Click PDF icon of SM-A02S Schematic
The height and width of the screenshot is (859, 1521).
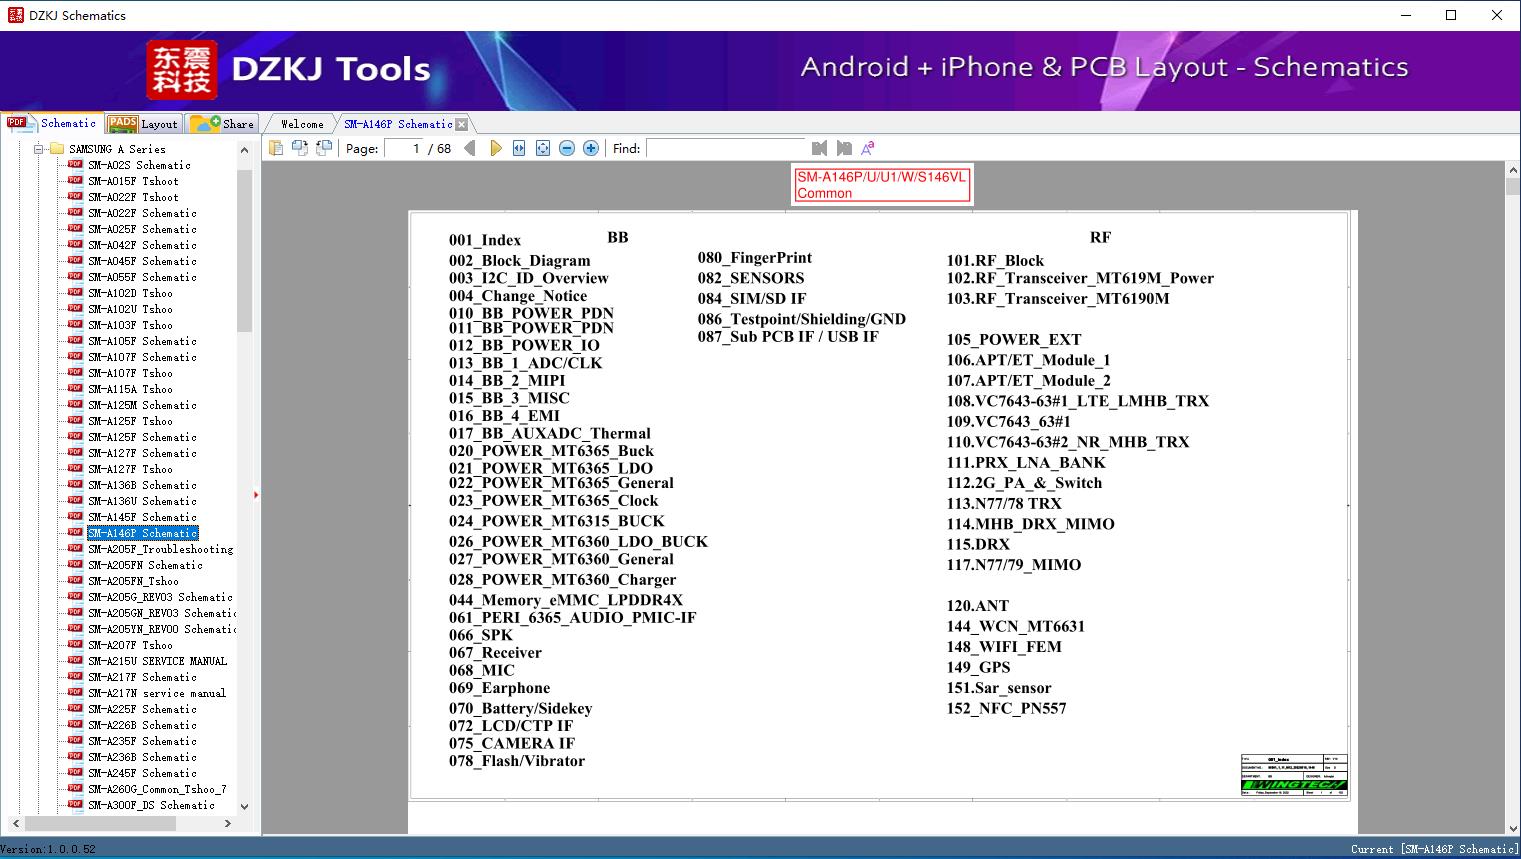coord(75,165)
